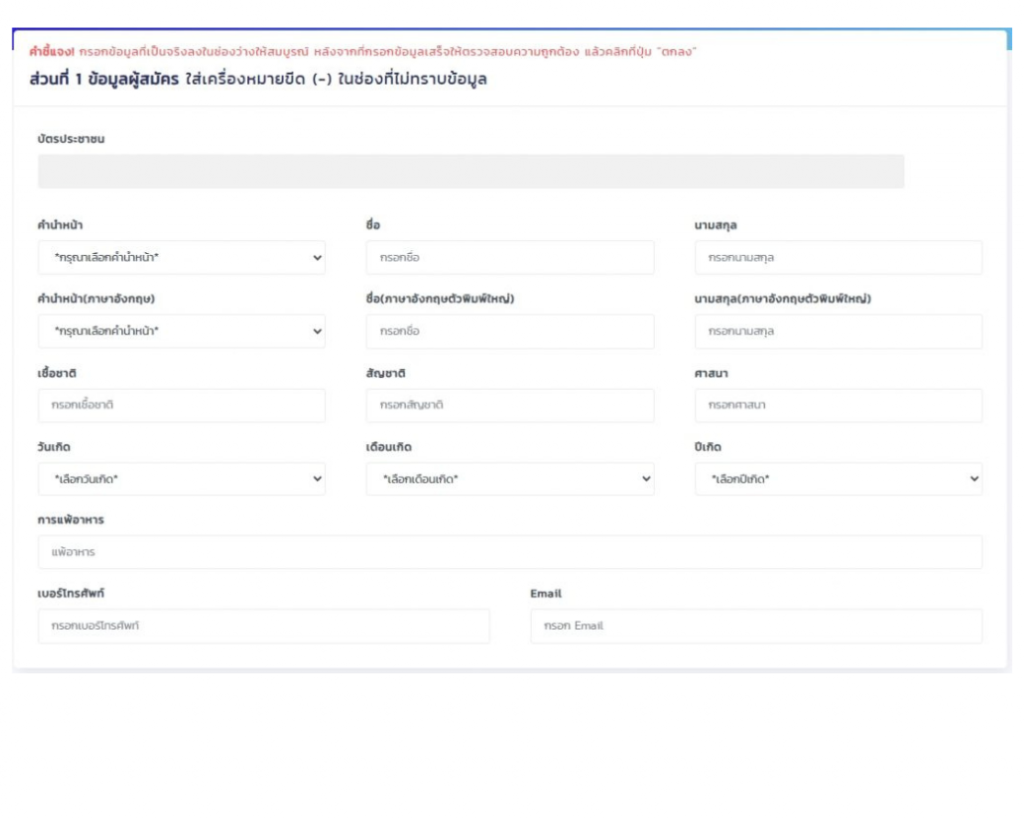Click the grey national ID field (บัตรประชาชน)

[x=471, y=171]
